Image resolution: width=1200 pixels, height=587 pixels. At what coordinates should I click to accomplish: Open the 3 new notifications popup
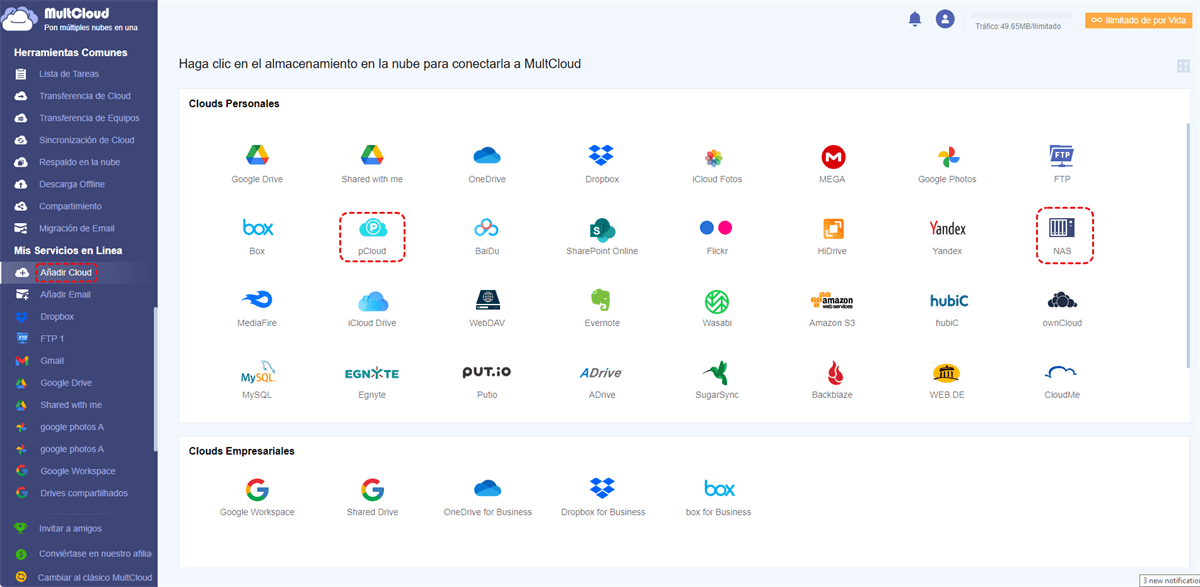click(1169, 580)
